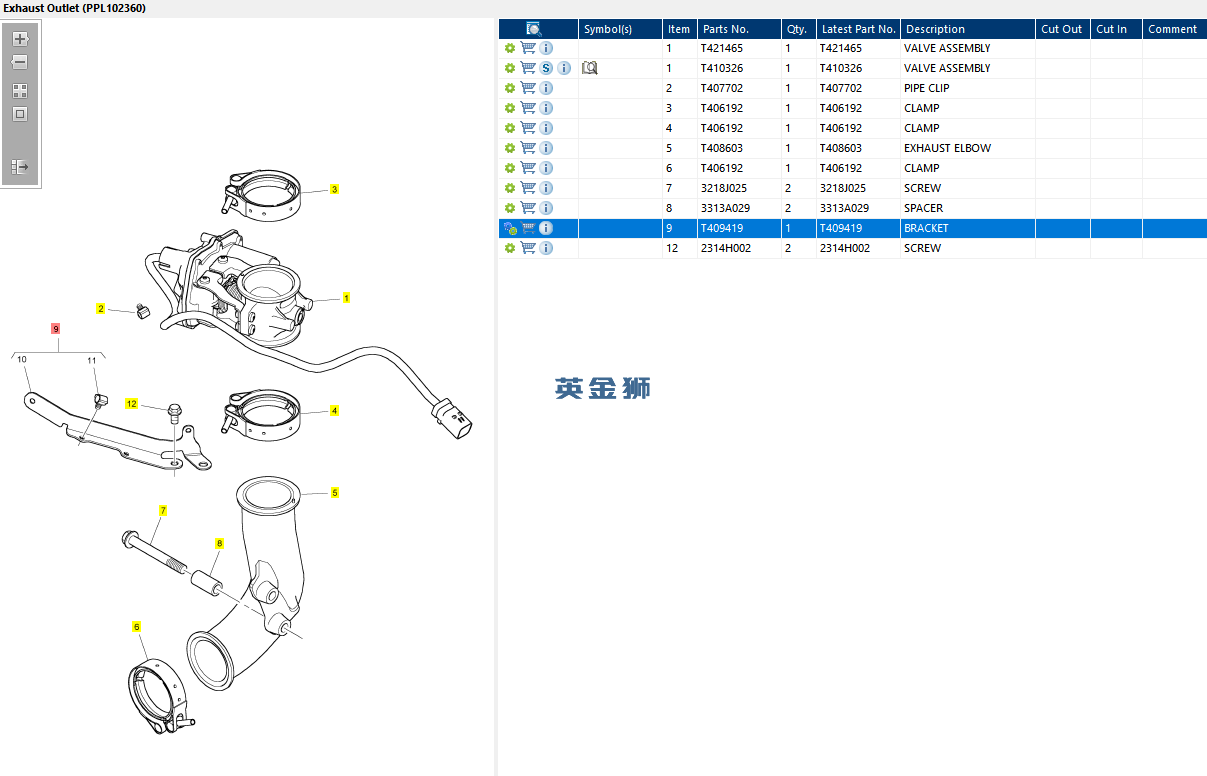Click the zoom in button on diagram toolbar

coord(20,39)
